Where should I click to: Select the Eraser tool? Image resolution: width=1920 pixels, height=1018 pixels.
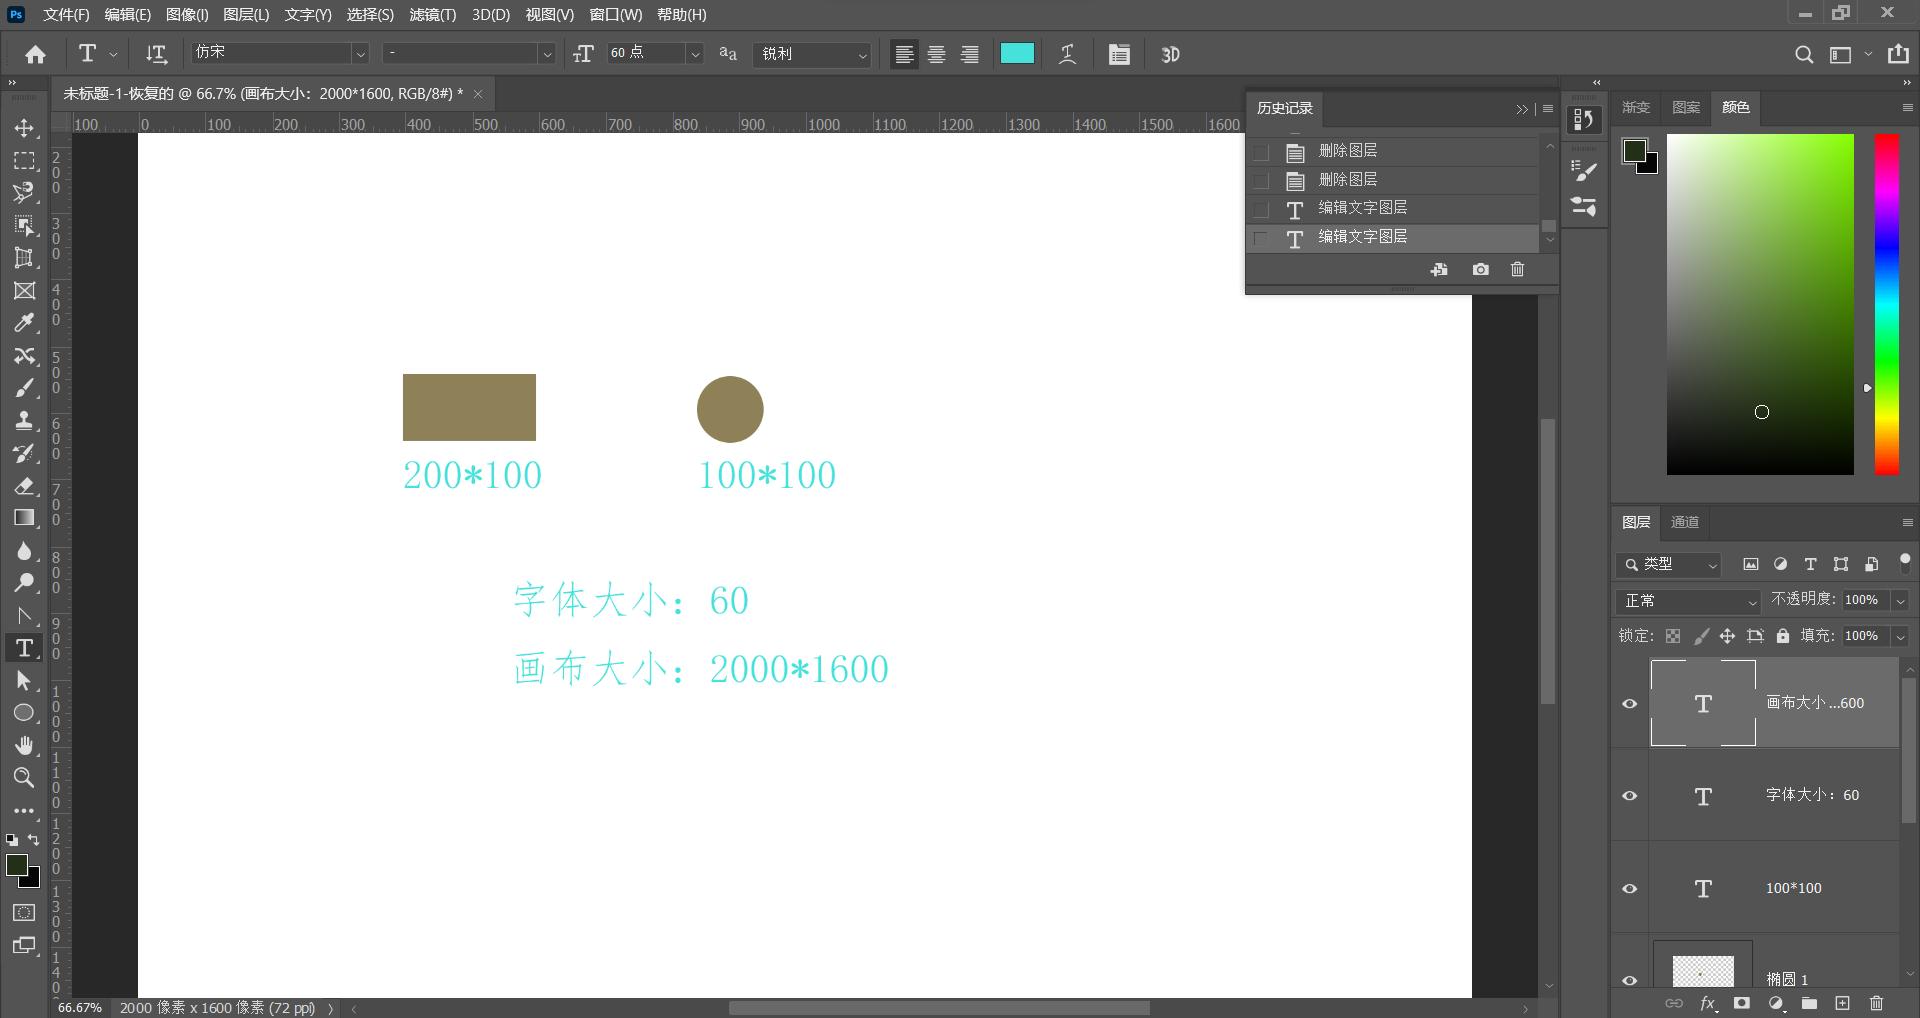pyautogui.click(x=25, y=486)
